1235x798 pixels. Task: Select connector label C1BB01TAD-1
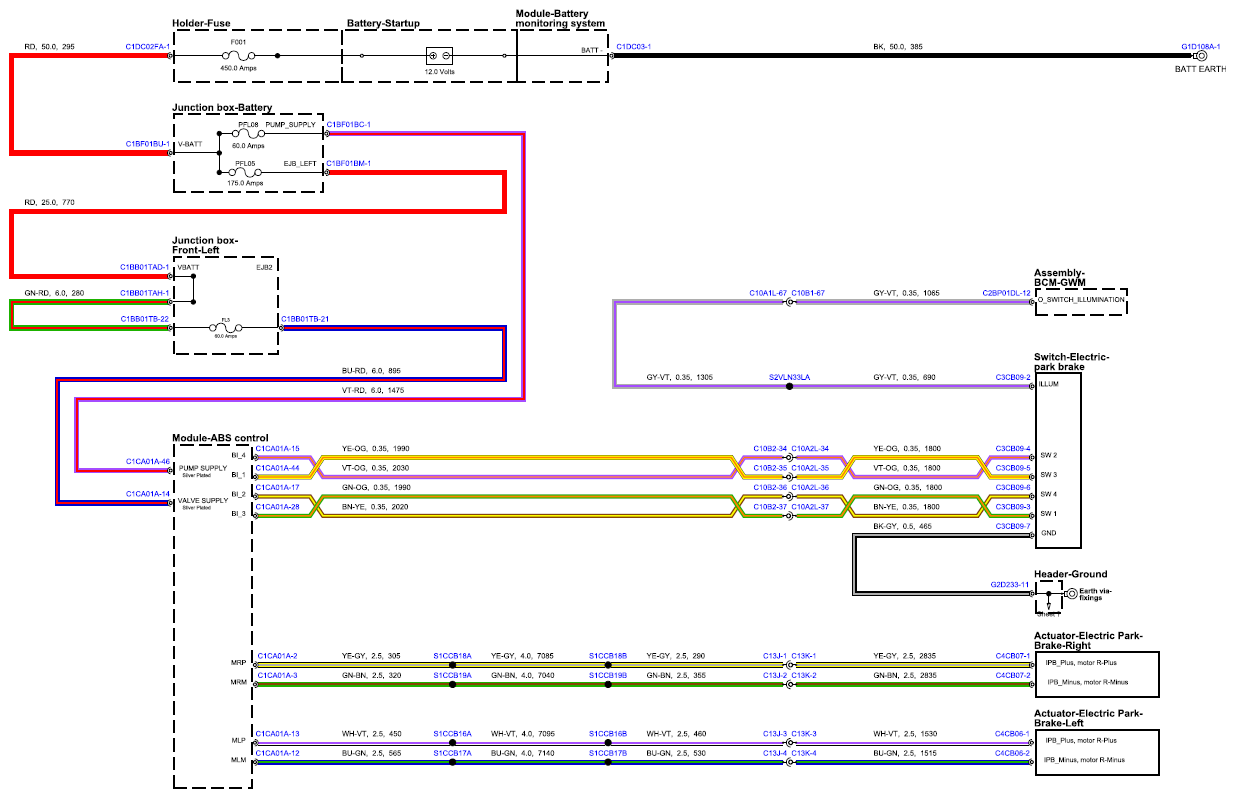pyautogui.click(x=146, y=267)
